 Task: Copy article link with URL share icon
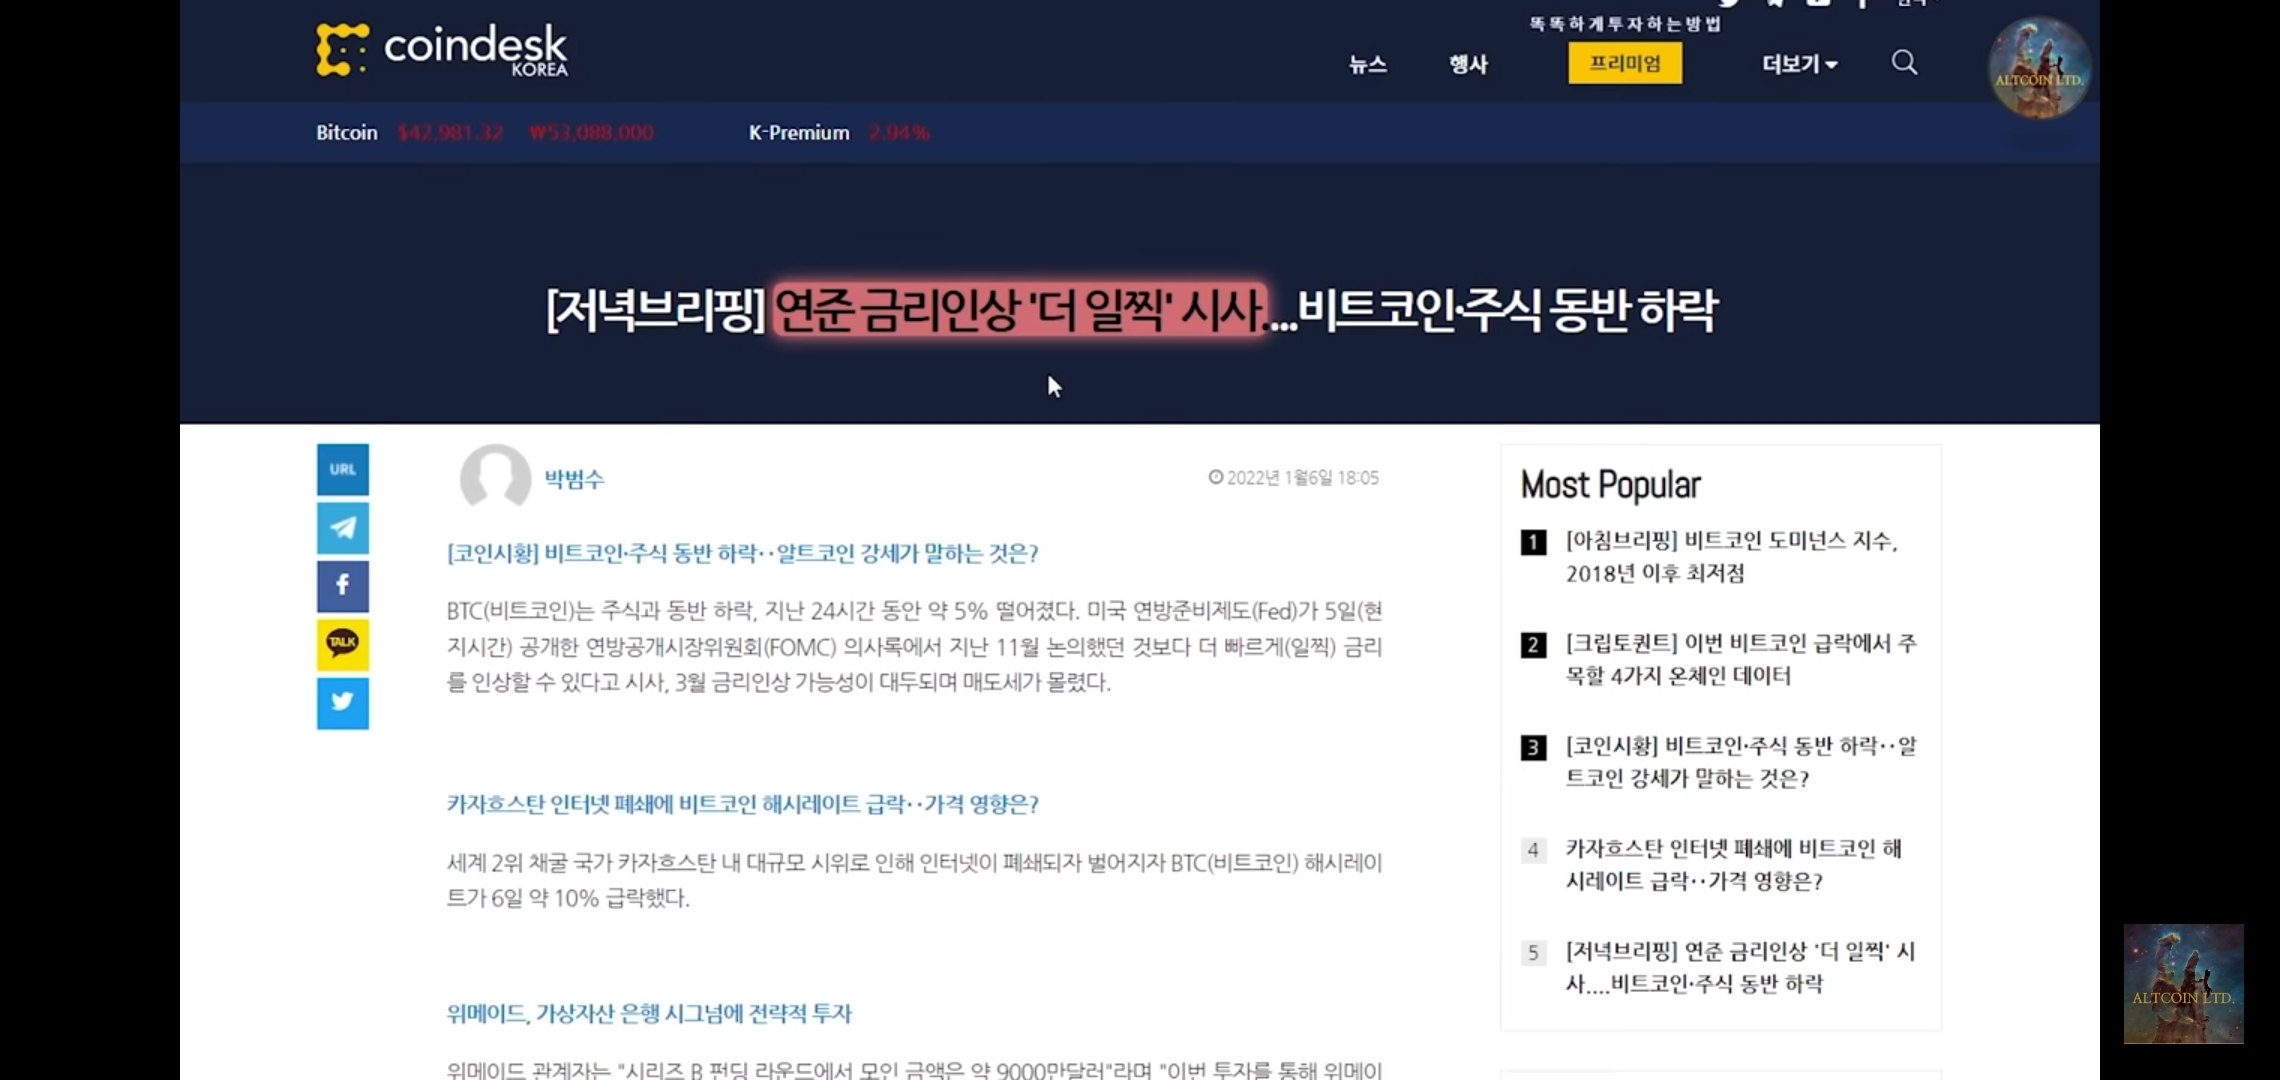[x=343, y=469]
